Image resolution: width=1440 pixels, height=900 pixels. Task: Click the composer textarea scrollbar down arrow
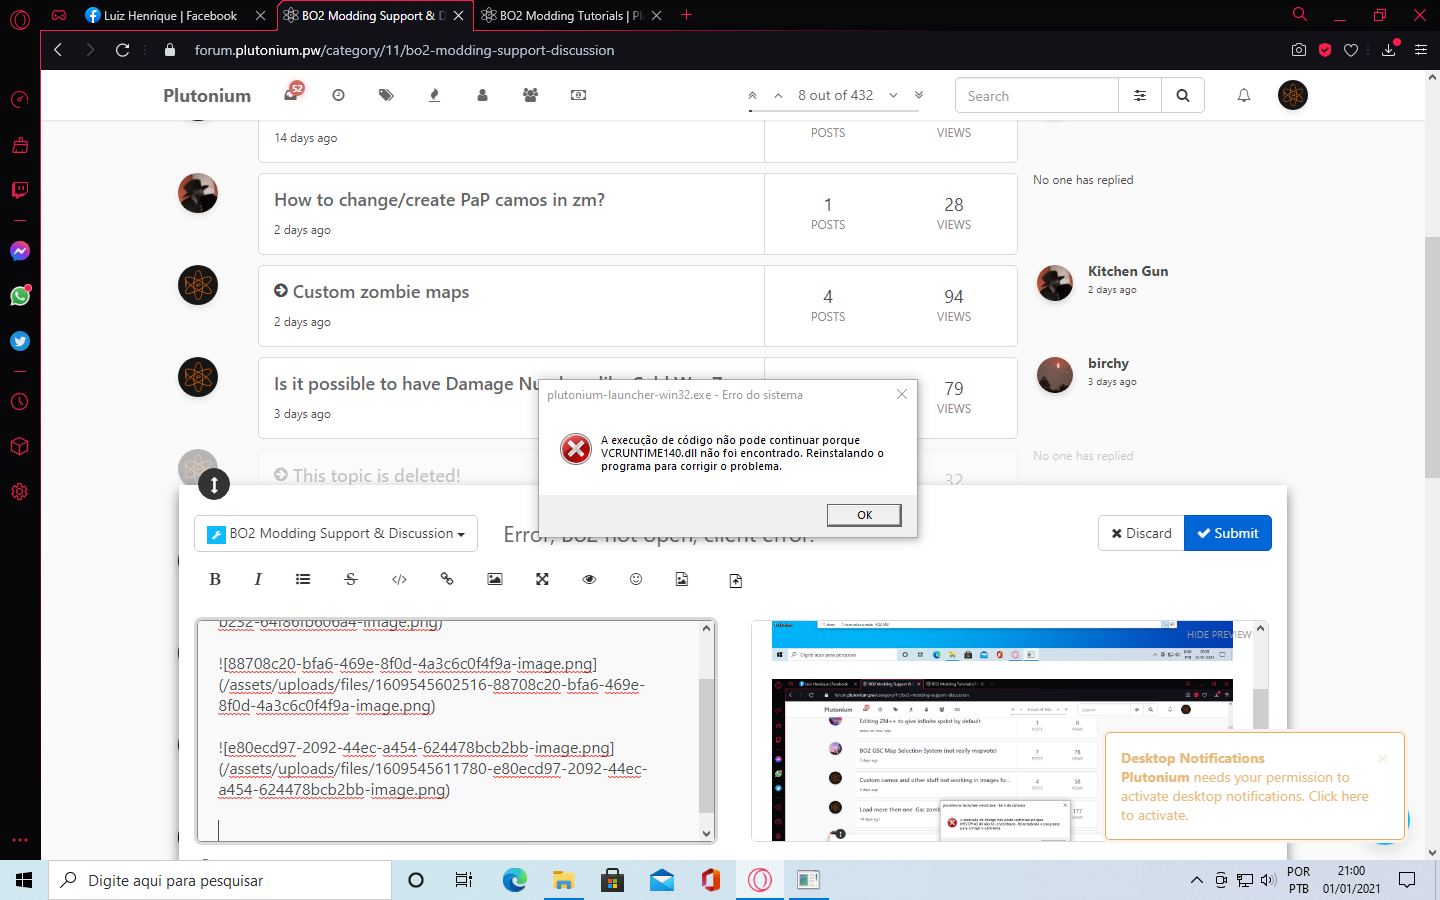pyautogui.click(x=707, y=833)
